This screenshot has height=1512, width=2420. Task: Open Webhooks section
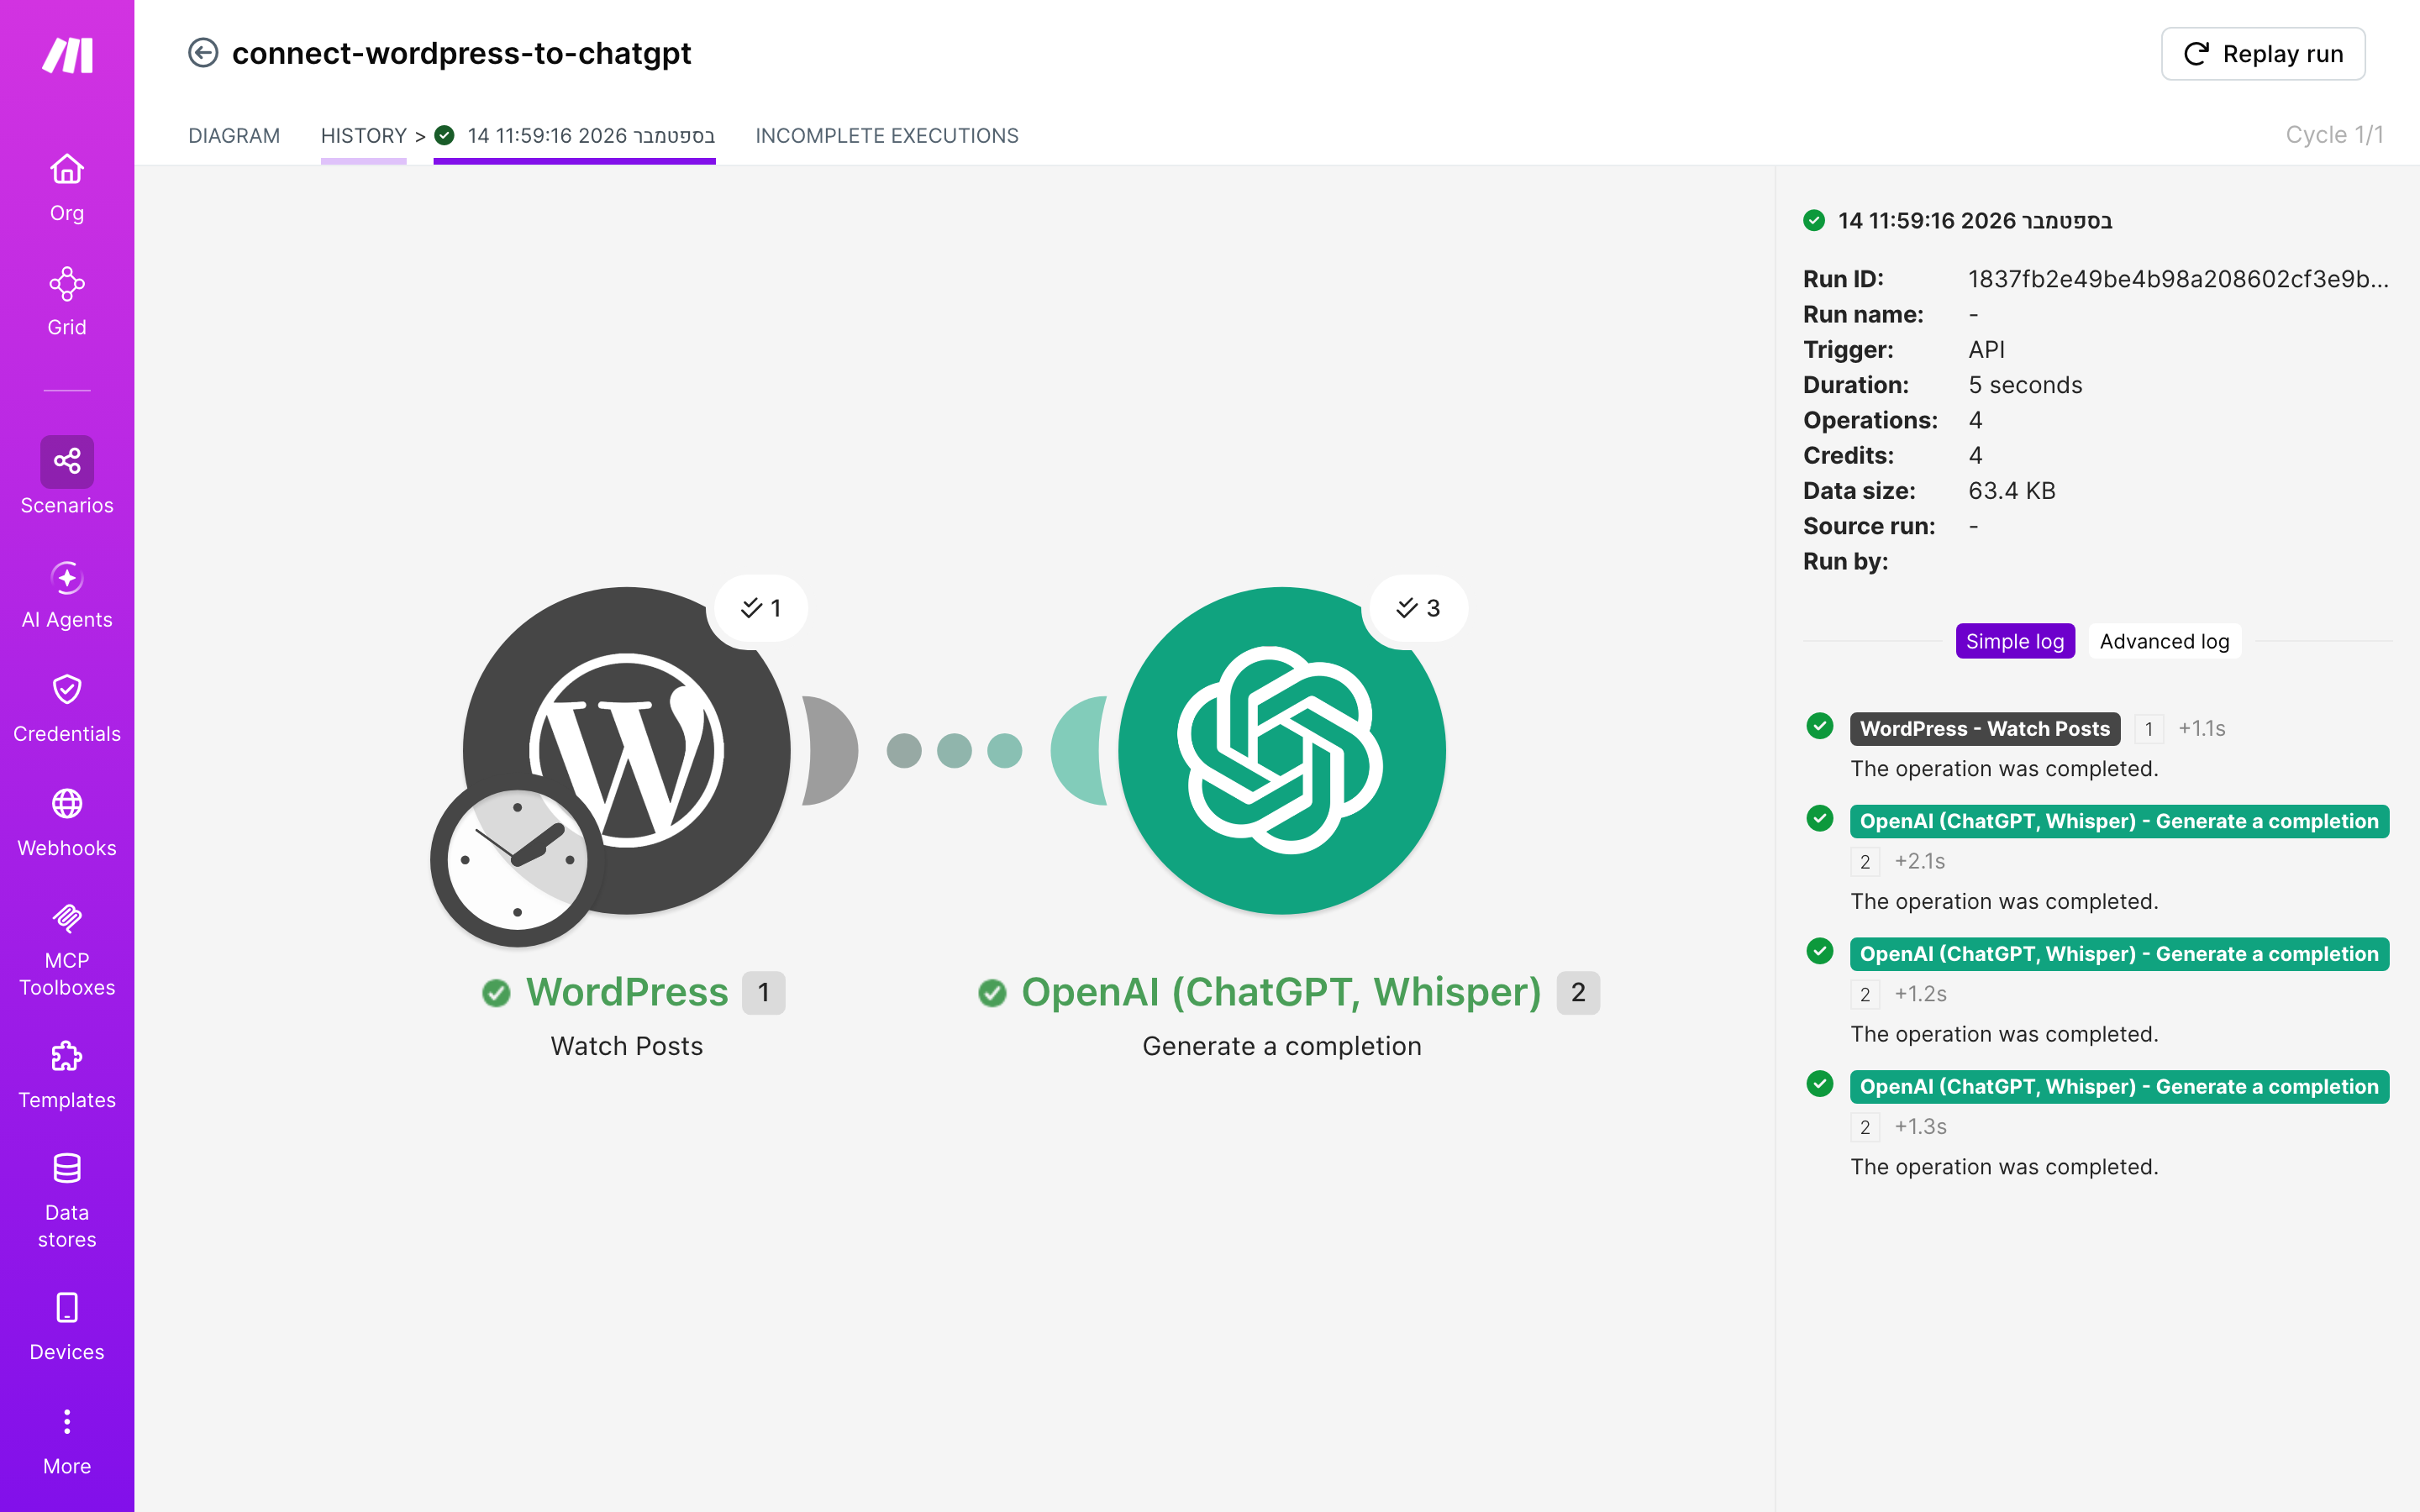67,823
